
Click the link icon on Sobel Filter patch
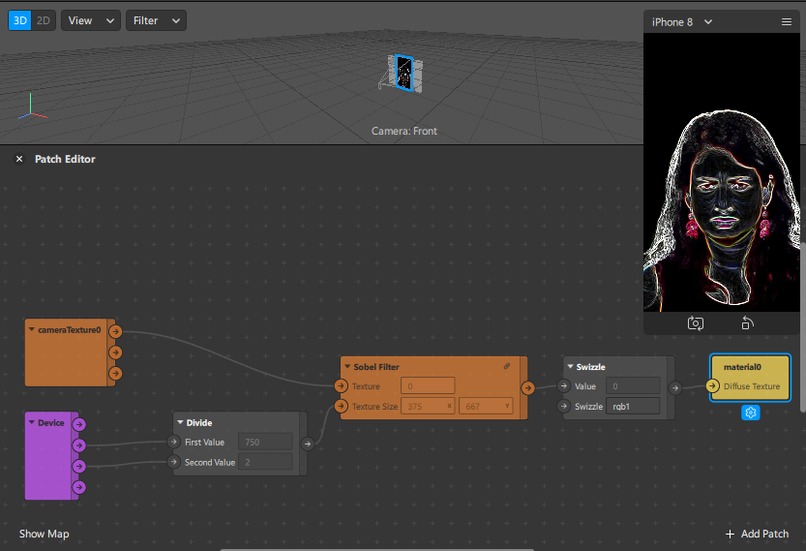(507, 366)
